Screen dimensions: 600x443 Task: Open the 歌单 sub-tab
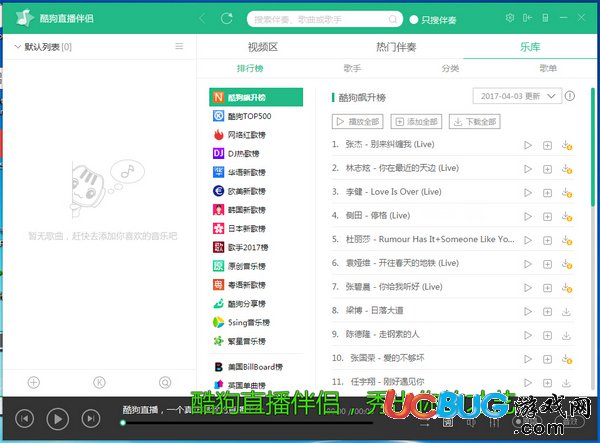pyautogui.click(x=548, y=68)
